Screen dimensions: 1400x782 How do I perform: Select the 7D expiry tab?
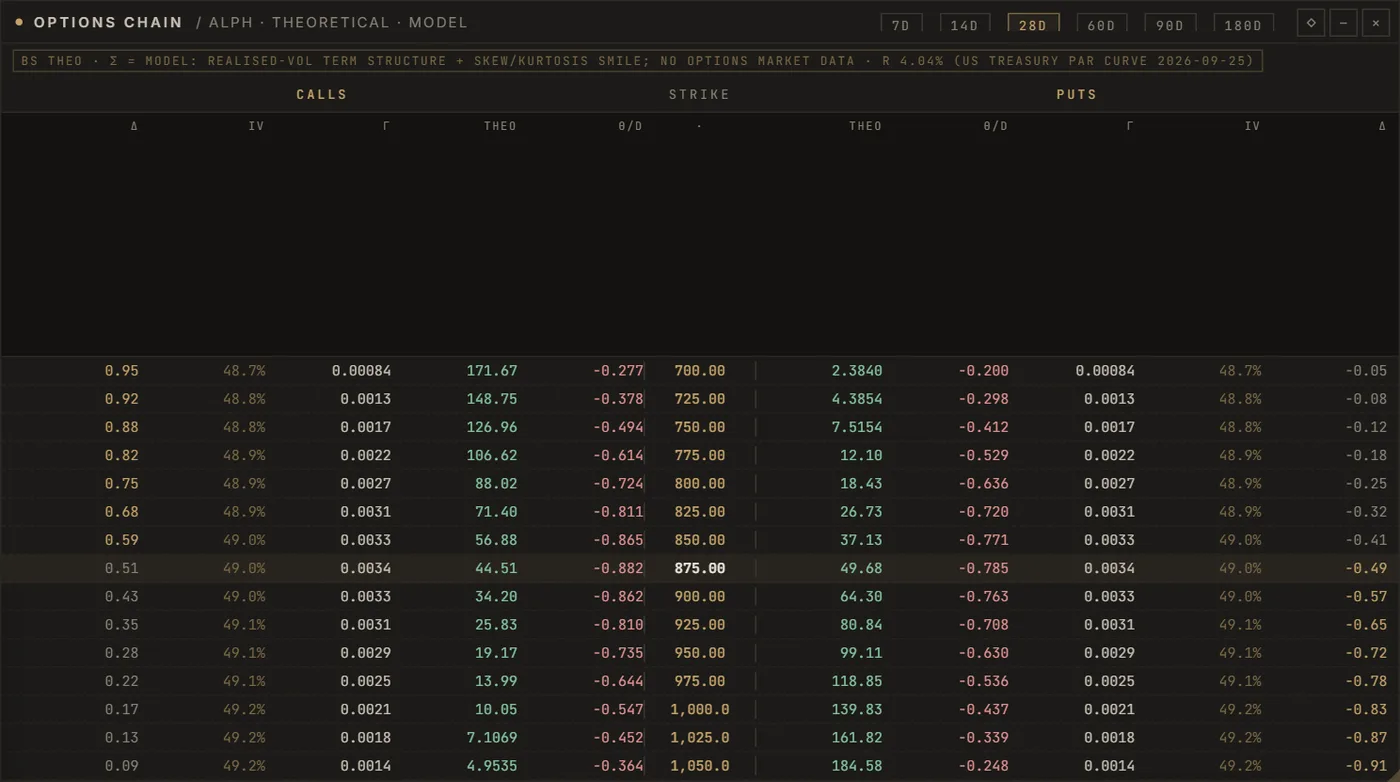click(x=901, y=25)
